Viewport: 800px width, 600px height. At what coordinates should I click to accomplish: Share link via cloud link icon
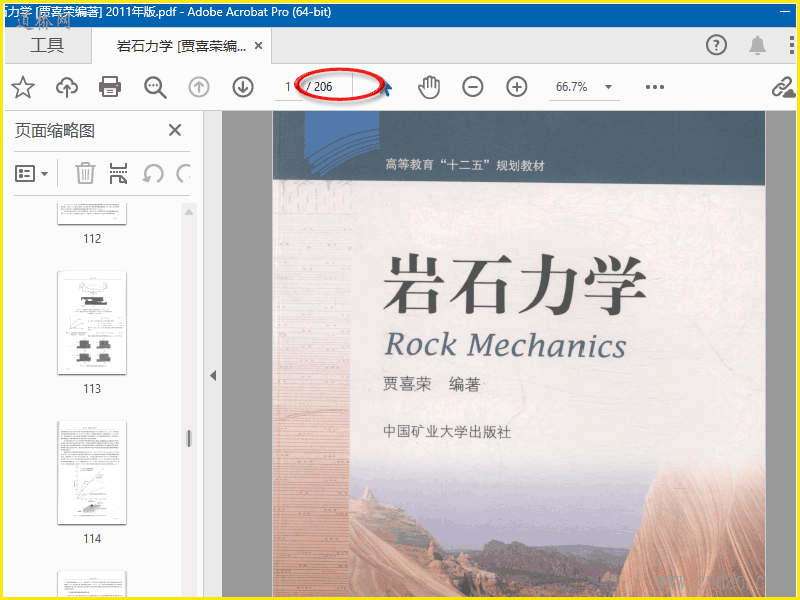click(x=783, y=87)
